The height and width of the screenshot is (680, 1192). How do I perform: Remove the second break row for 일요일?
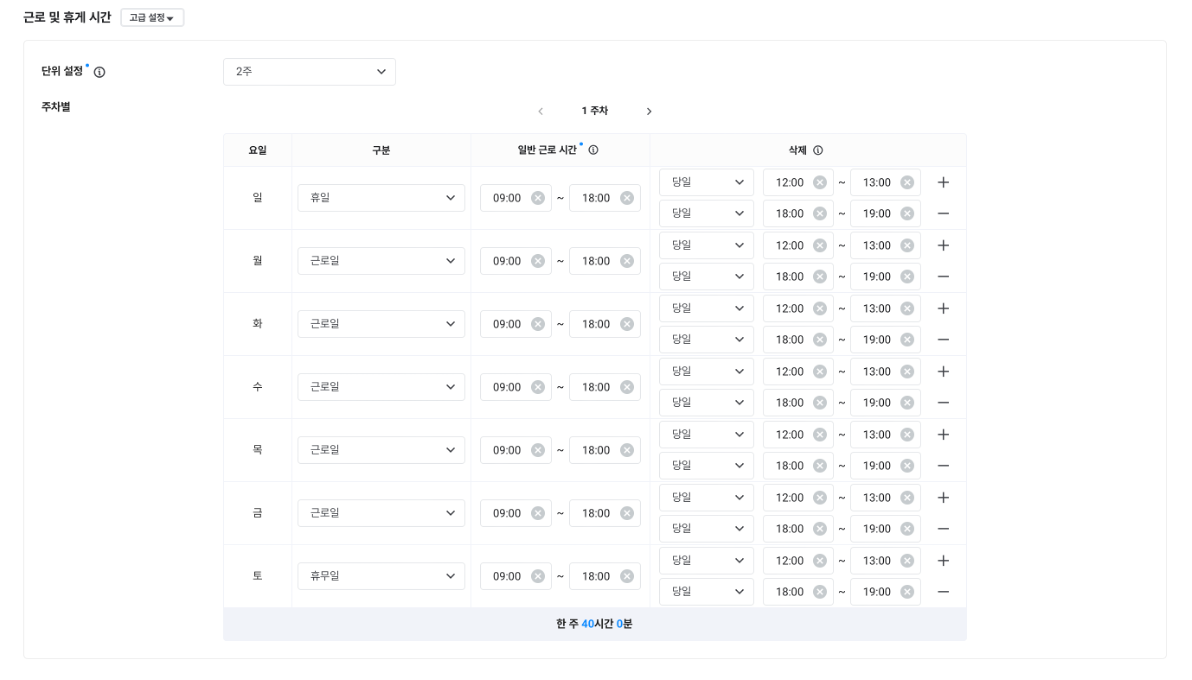(943, 214)
